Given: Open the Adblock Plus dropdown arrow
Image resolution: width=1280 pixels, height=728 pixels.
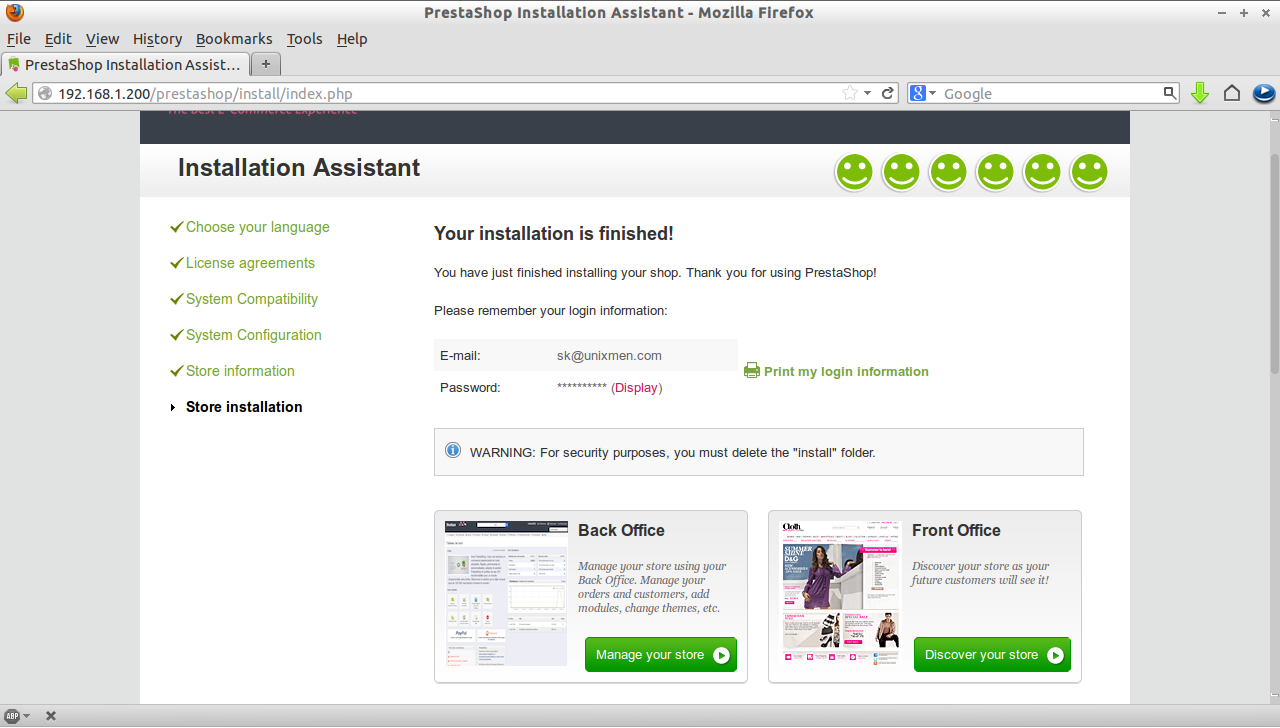Looking at the screenshot, I should (26, 716).
